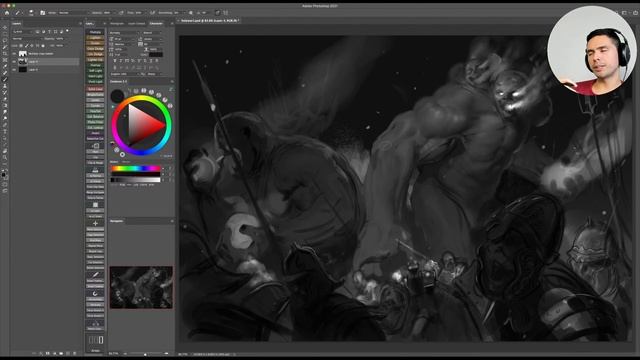
Task: Select the History Brush tool
Action: tap(5, 93)
